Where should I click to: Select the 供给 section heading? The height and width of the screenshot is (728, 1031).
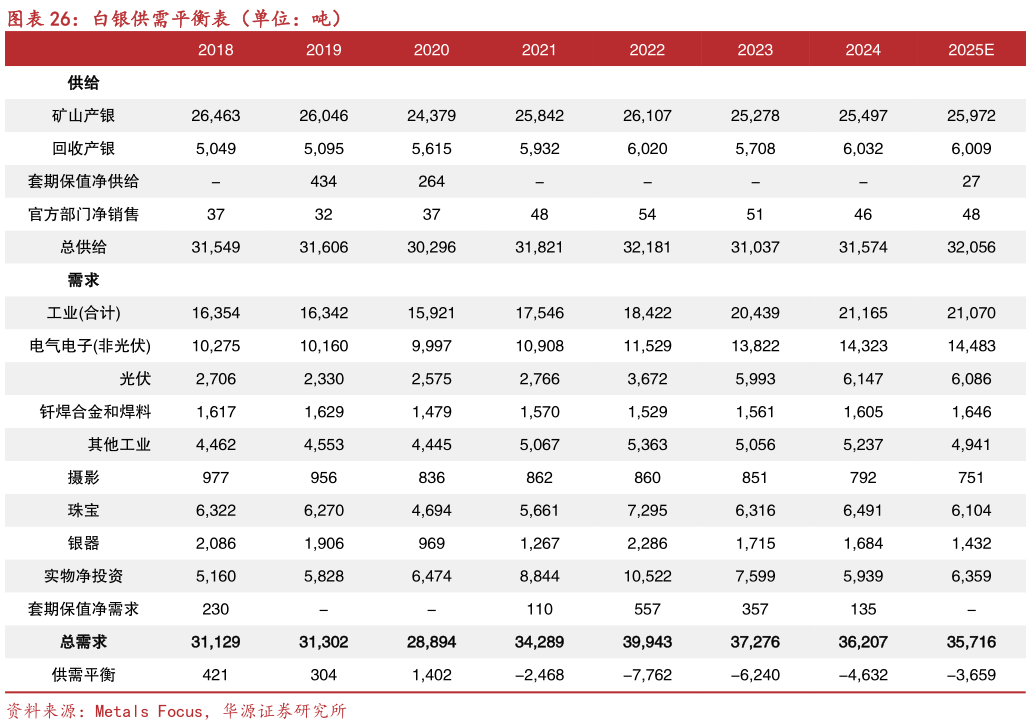pyautogui.click(x=83, y=83)
